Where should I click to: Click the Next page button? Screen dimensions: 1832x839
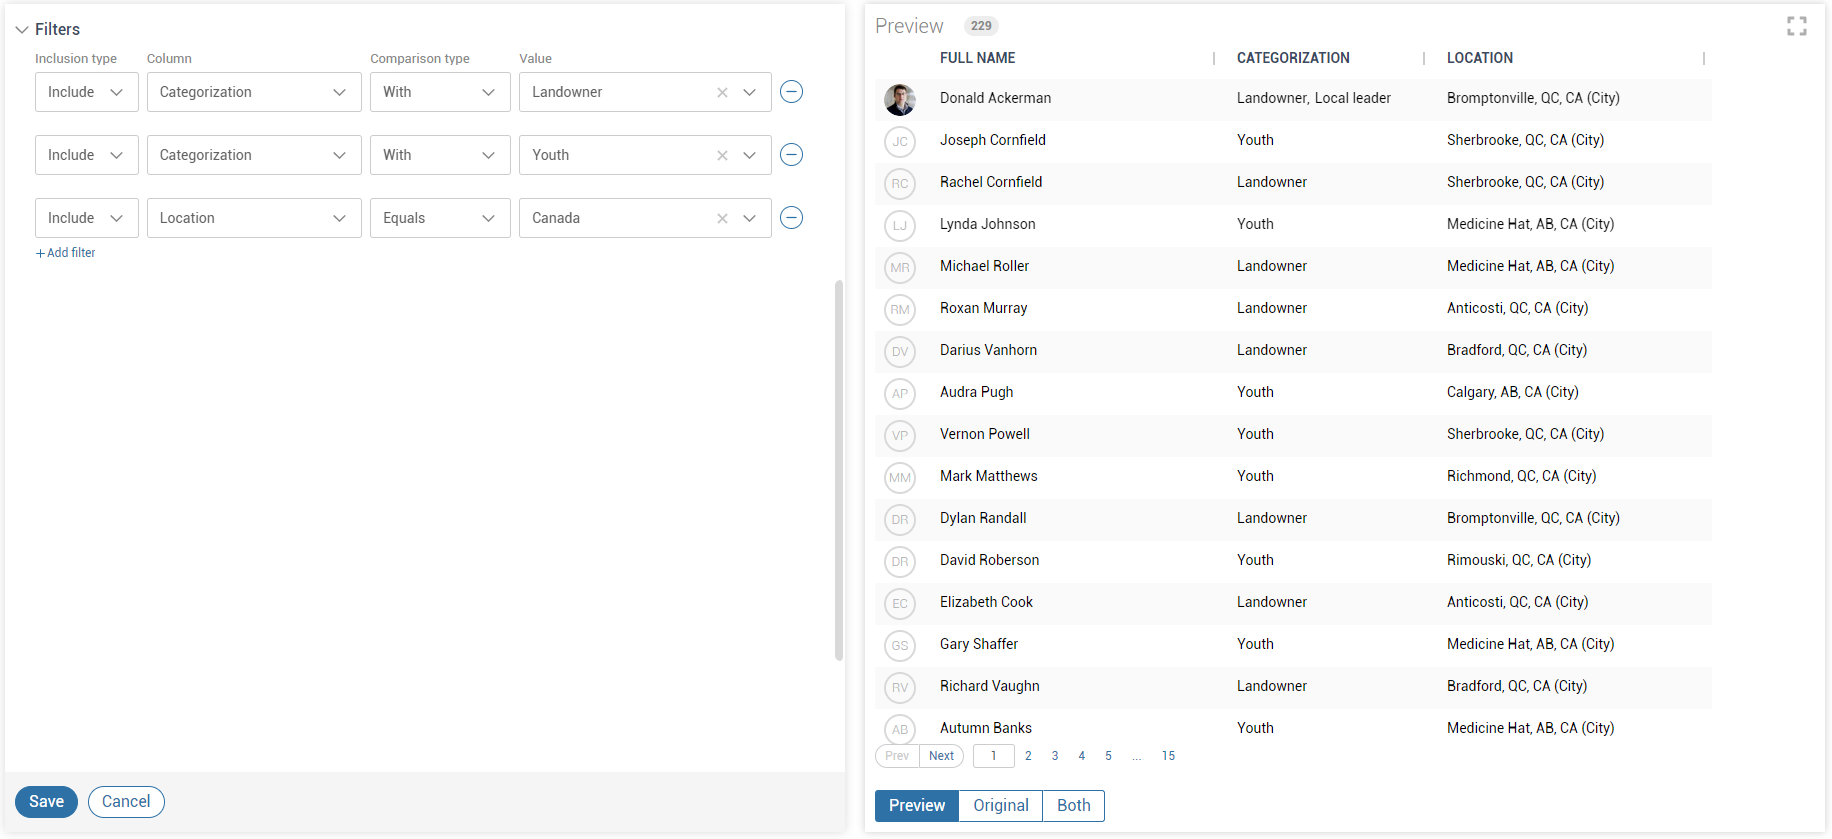tap(942, 756)
